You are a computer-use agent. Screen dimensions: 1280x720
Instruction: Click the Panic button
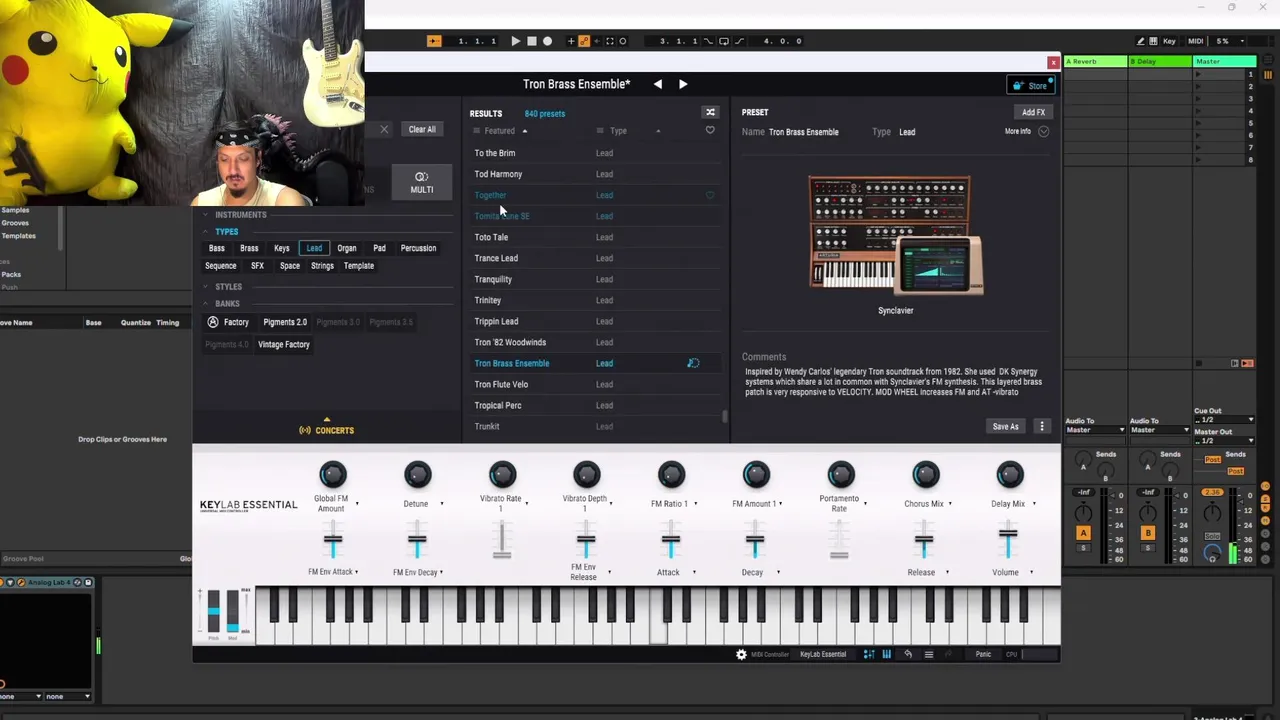pyautogui.click(x=983, y=654)
